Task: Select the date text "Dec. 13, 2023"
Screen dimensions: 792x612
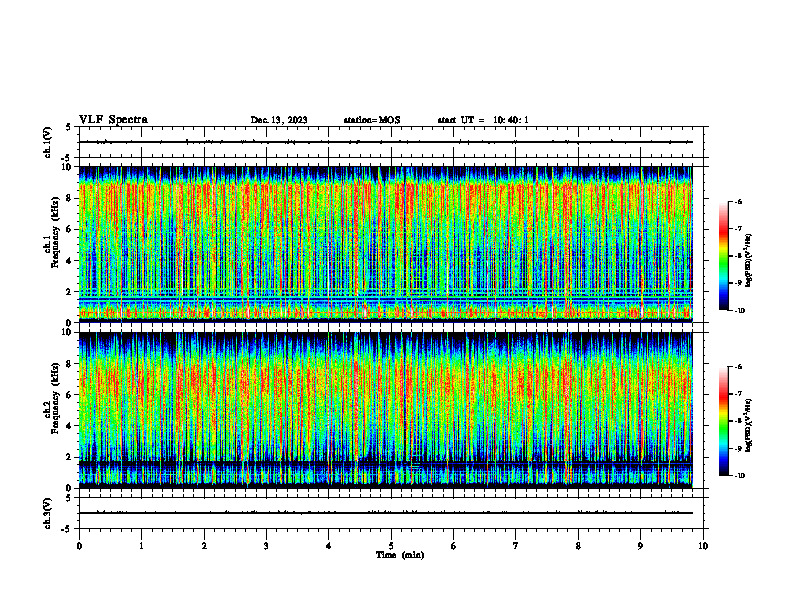Action: pyautogui.click(x=279, y=120)
